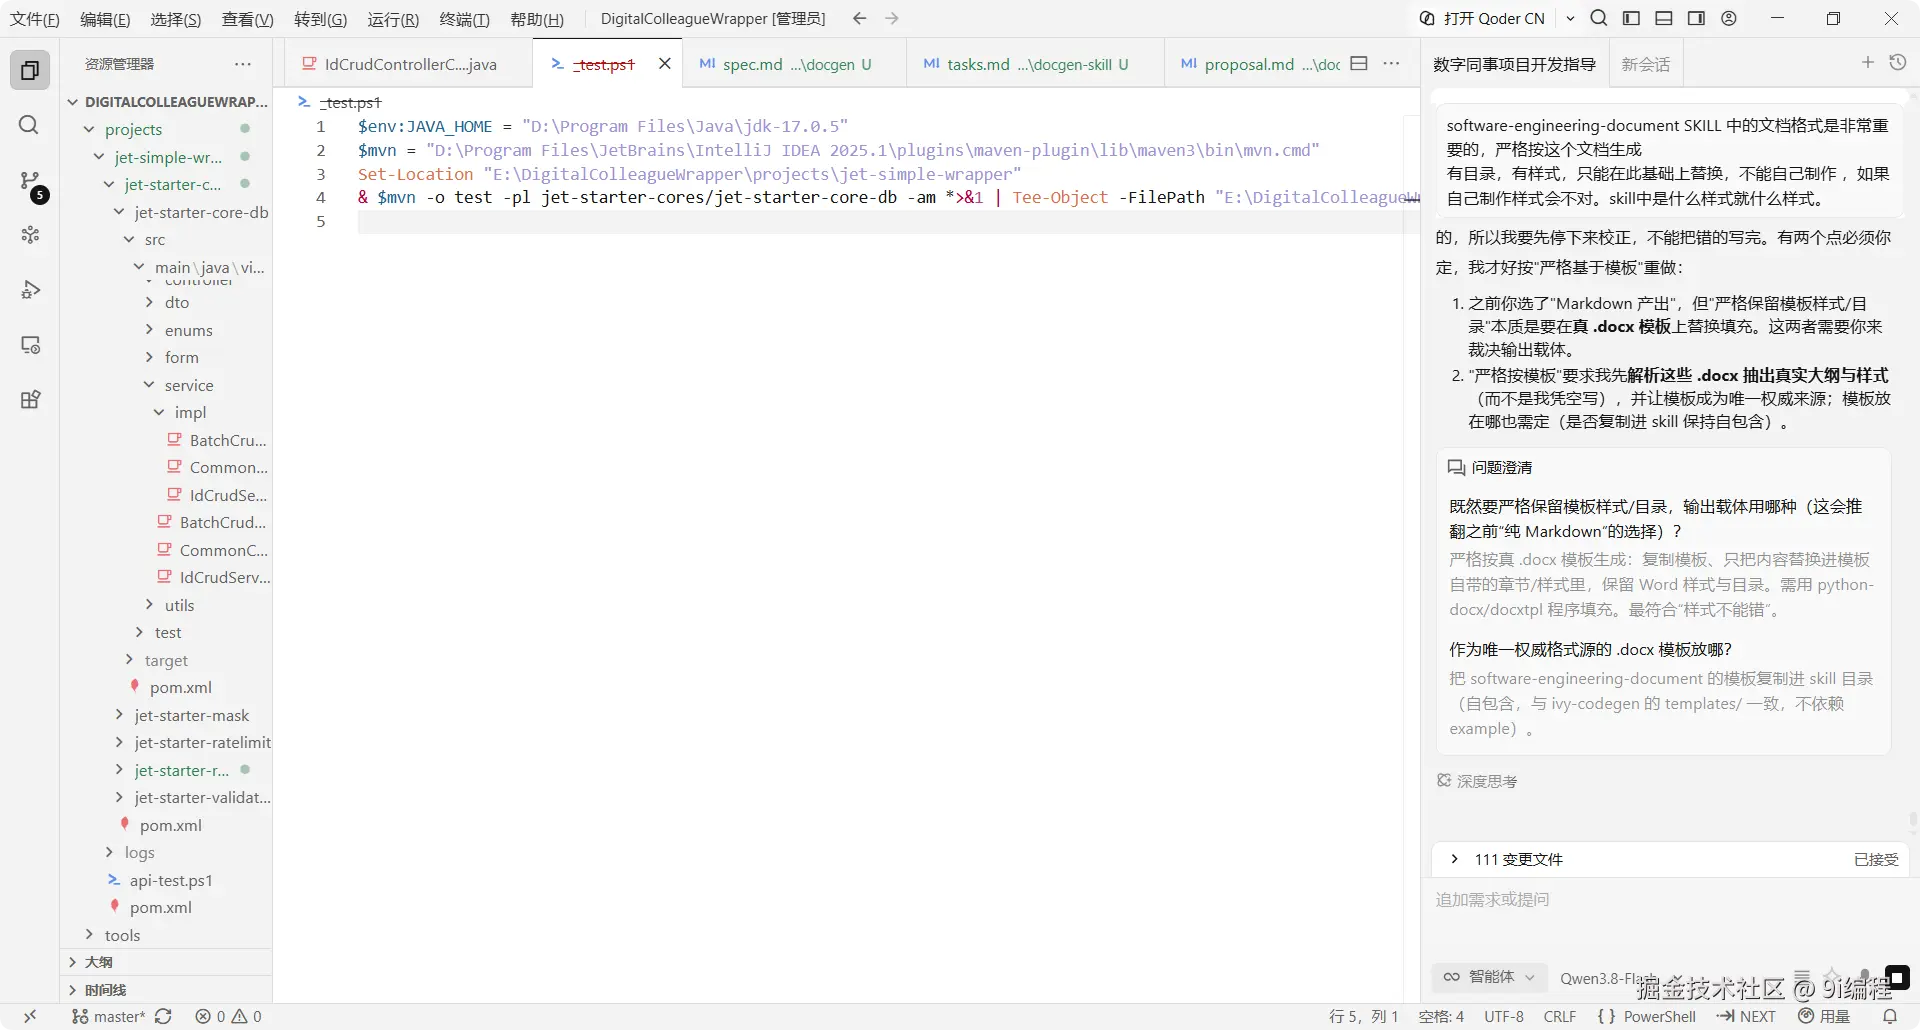Click the title bar search magnifier icon
Viewport: 1920px width, 1030px height.
pos(1599,18)
